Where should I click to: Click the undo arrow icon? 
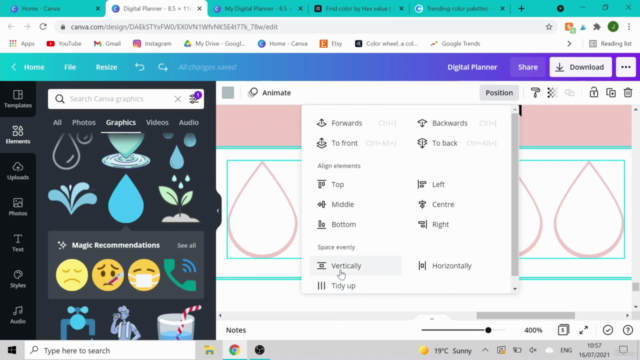tap(140, 67)
